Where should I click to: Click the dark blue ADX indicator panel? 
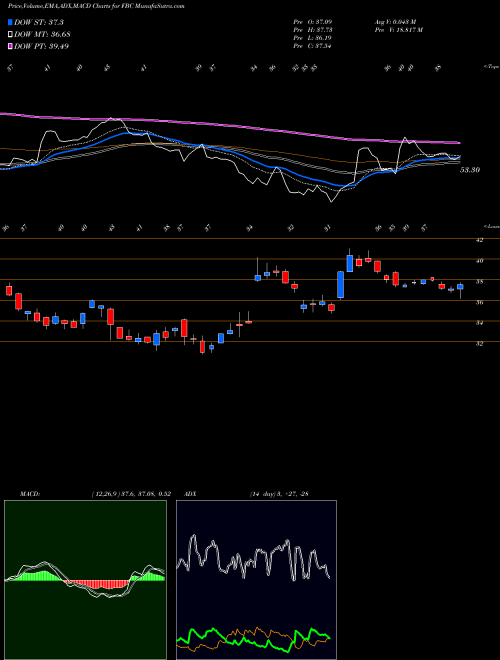(256, 580)
